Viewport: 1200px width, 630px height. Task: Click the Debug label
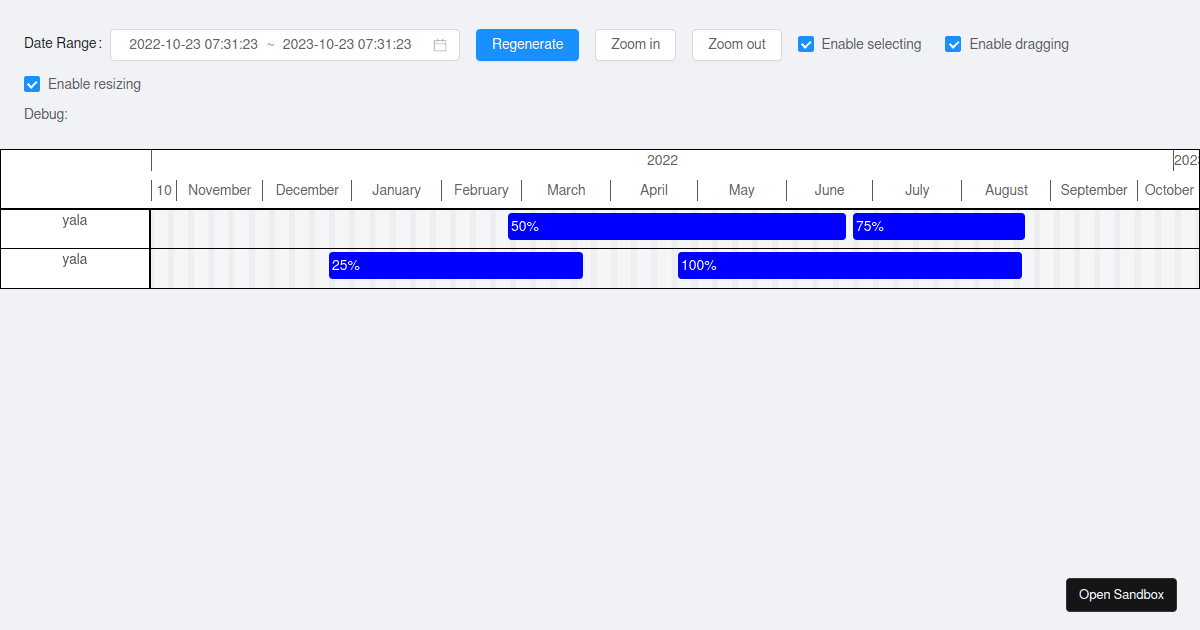click(x=45, y=114)
